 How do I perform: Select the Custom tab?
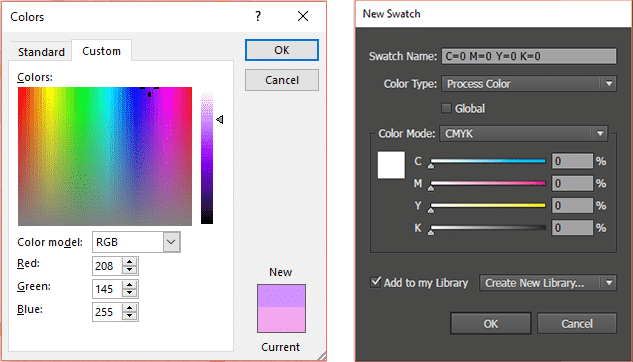pos(101,51)
